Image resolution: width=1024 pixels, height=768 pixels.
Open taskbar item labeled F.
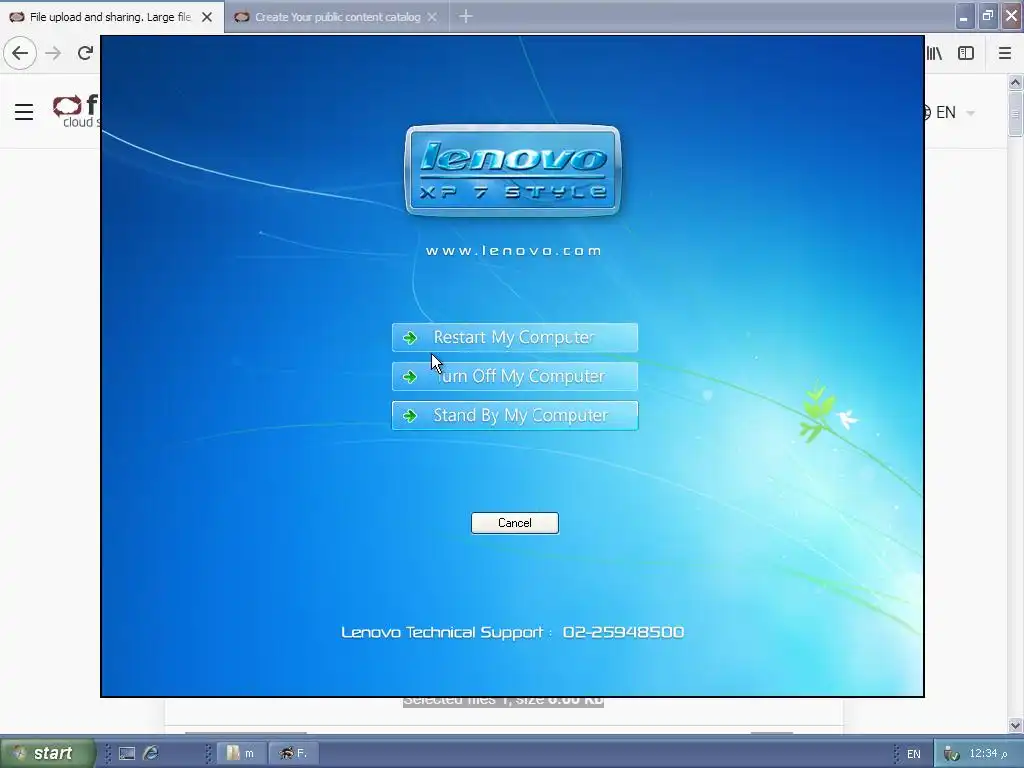tap(294, 754)
